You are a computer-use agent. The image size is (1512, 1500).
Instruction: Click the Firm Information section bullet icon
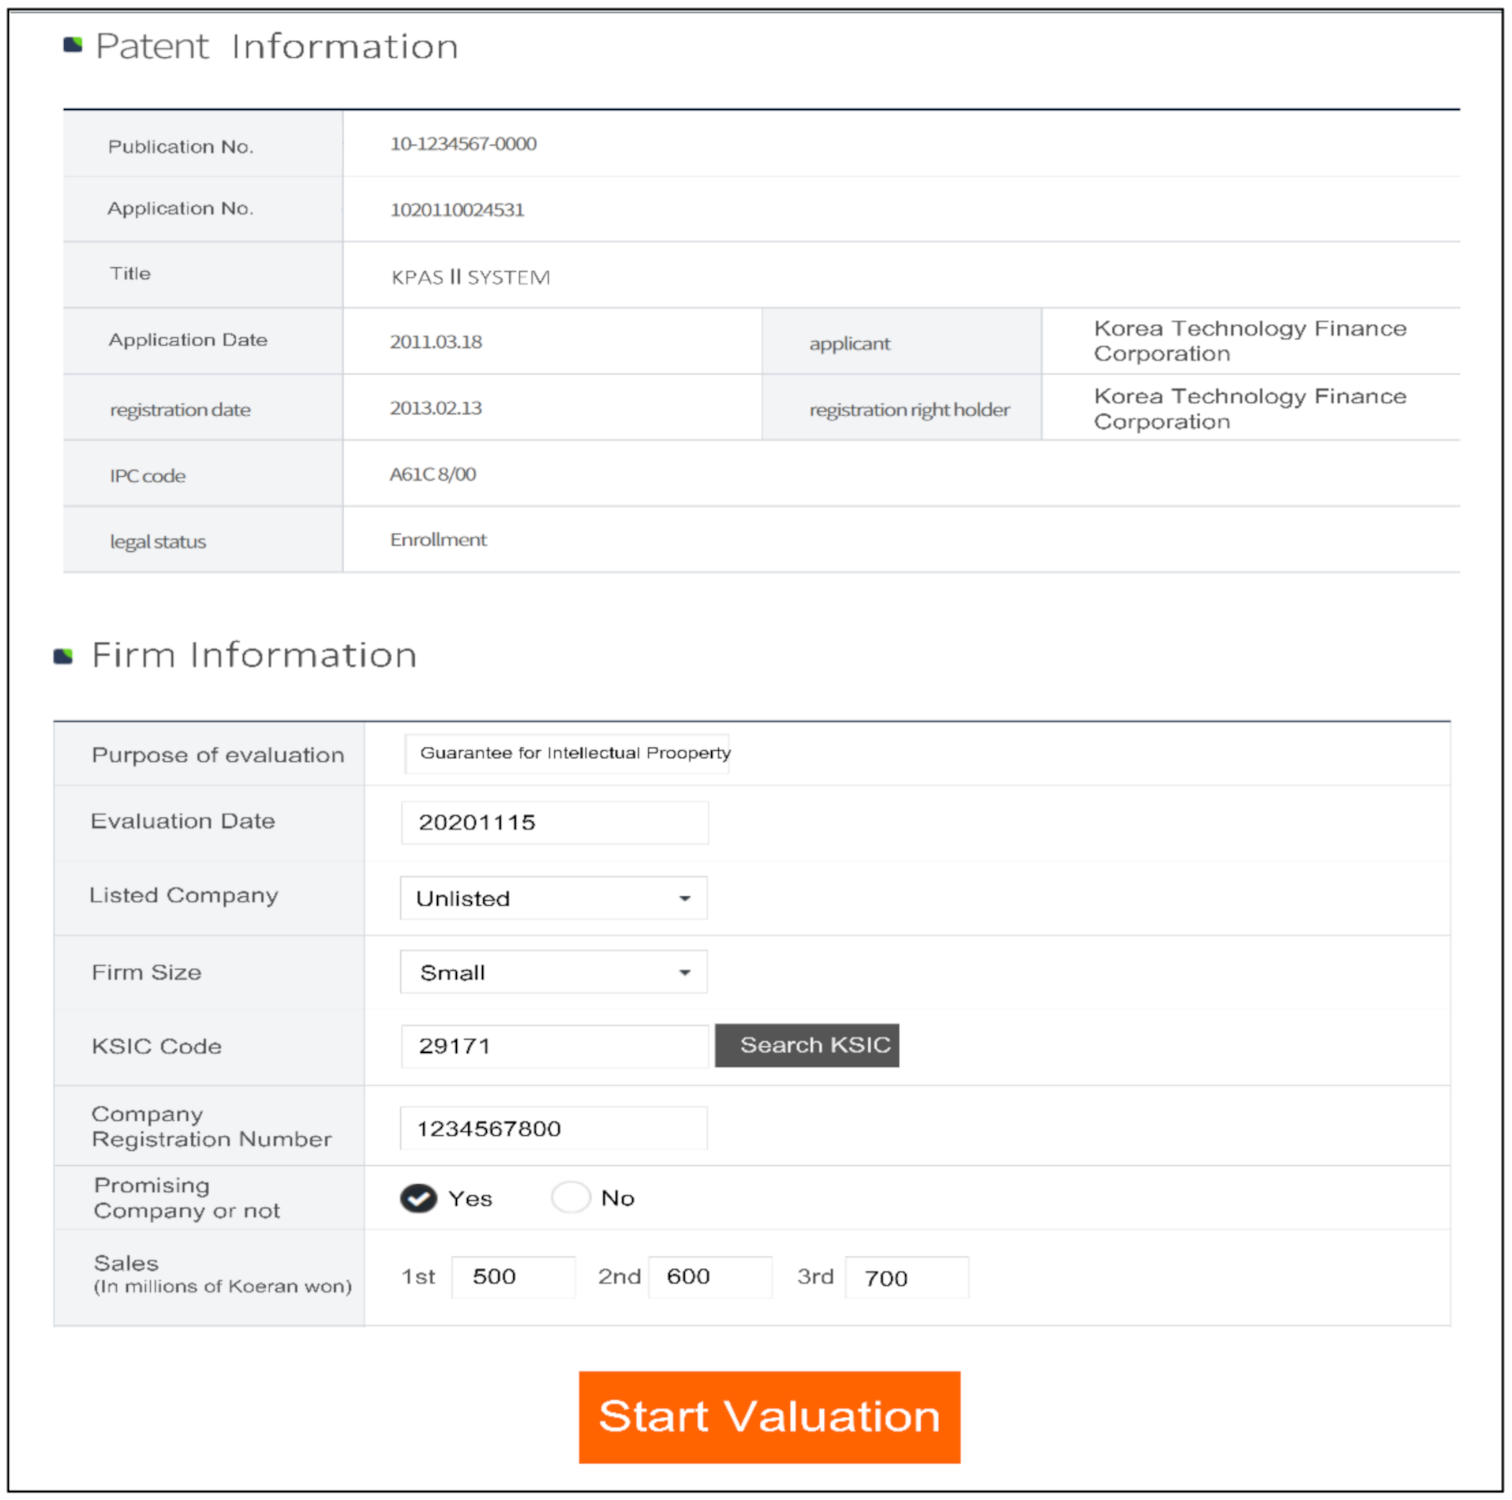(64, 656)
